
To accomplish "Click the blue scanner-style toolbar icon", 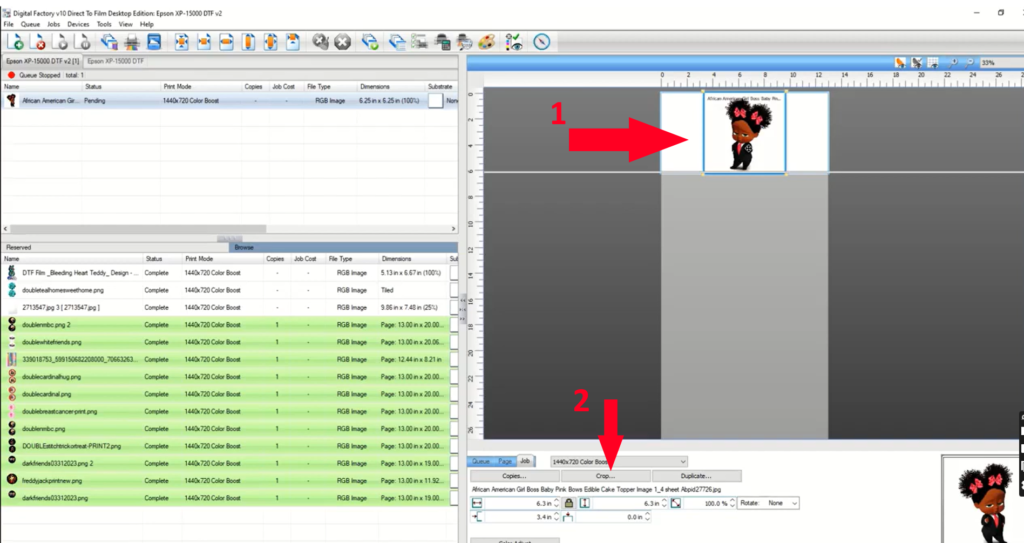I will coord(154,42).
